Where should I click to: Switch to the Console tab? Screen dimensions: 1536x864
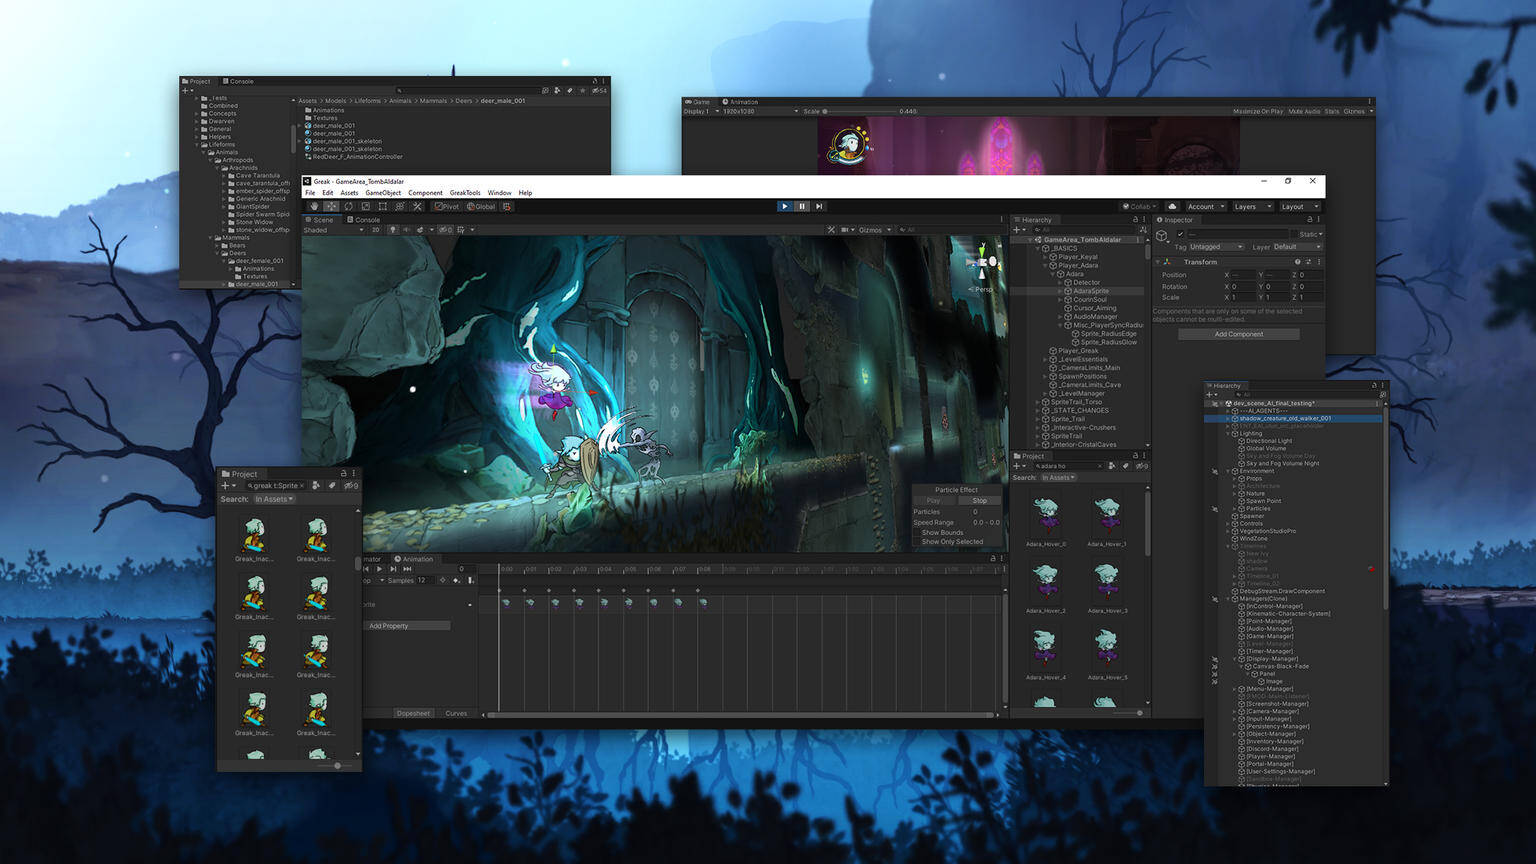coord(364,220)
